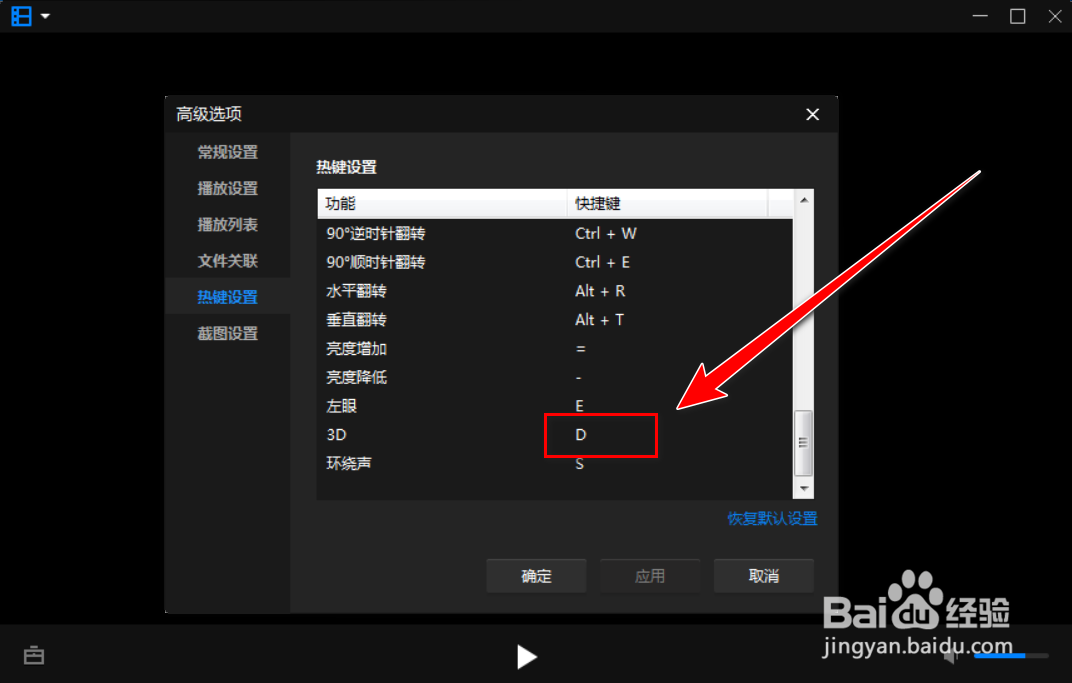1072x683 pixels.
Task: Edit the Alt + T hotkey cell
Action: pyautogui.click(x=600, y=319)
